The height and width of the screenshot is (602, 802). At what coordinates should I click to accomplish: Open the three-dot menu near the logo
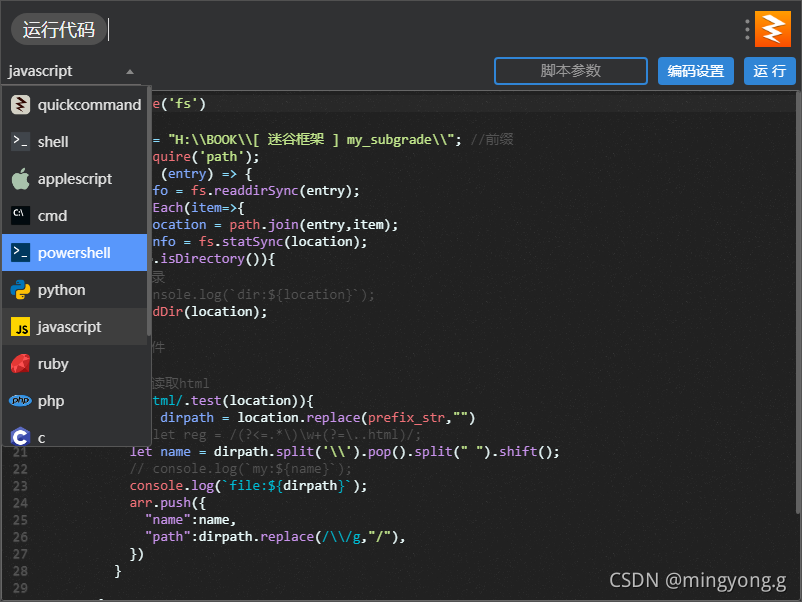745,29
